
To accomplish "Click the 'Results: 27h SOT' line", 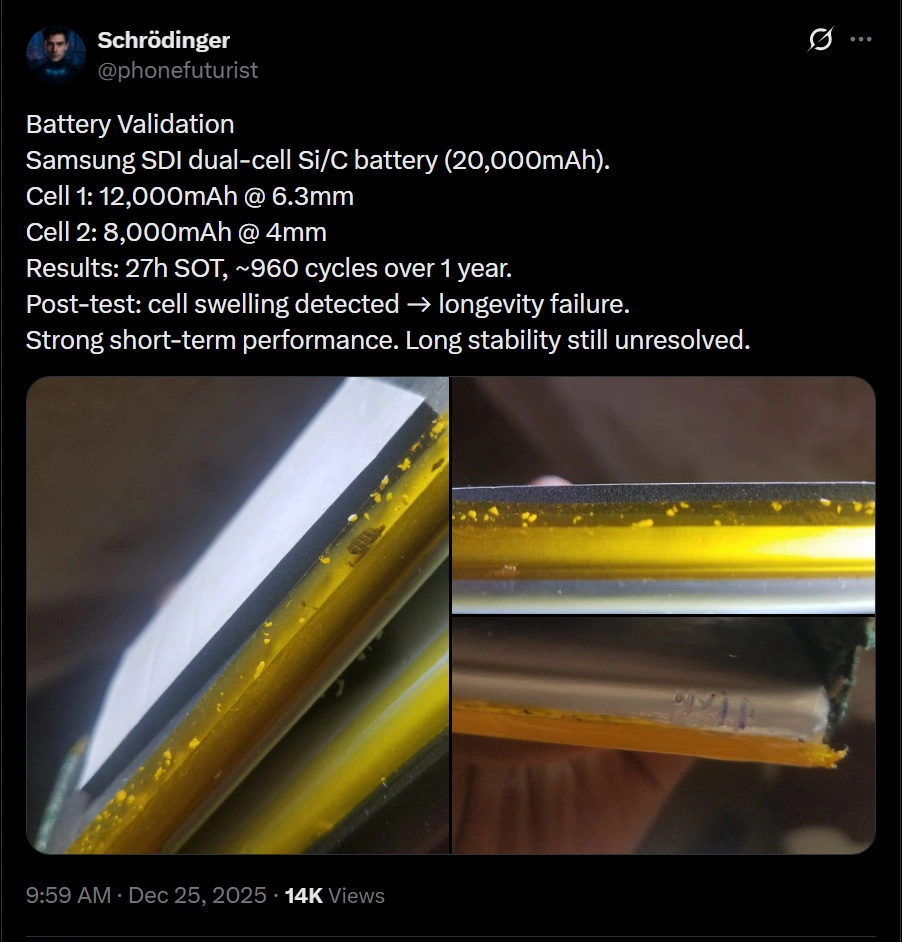I will [269, 269].
